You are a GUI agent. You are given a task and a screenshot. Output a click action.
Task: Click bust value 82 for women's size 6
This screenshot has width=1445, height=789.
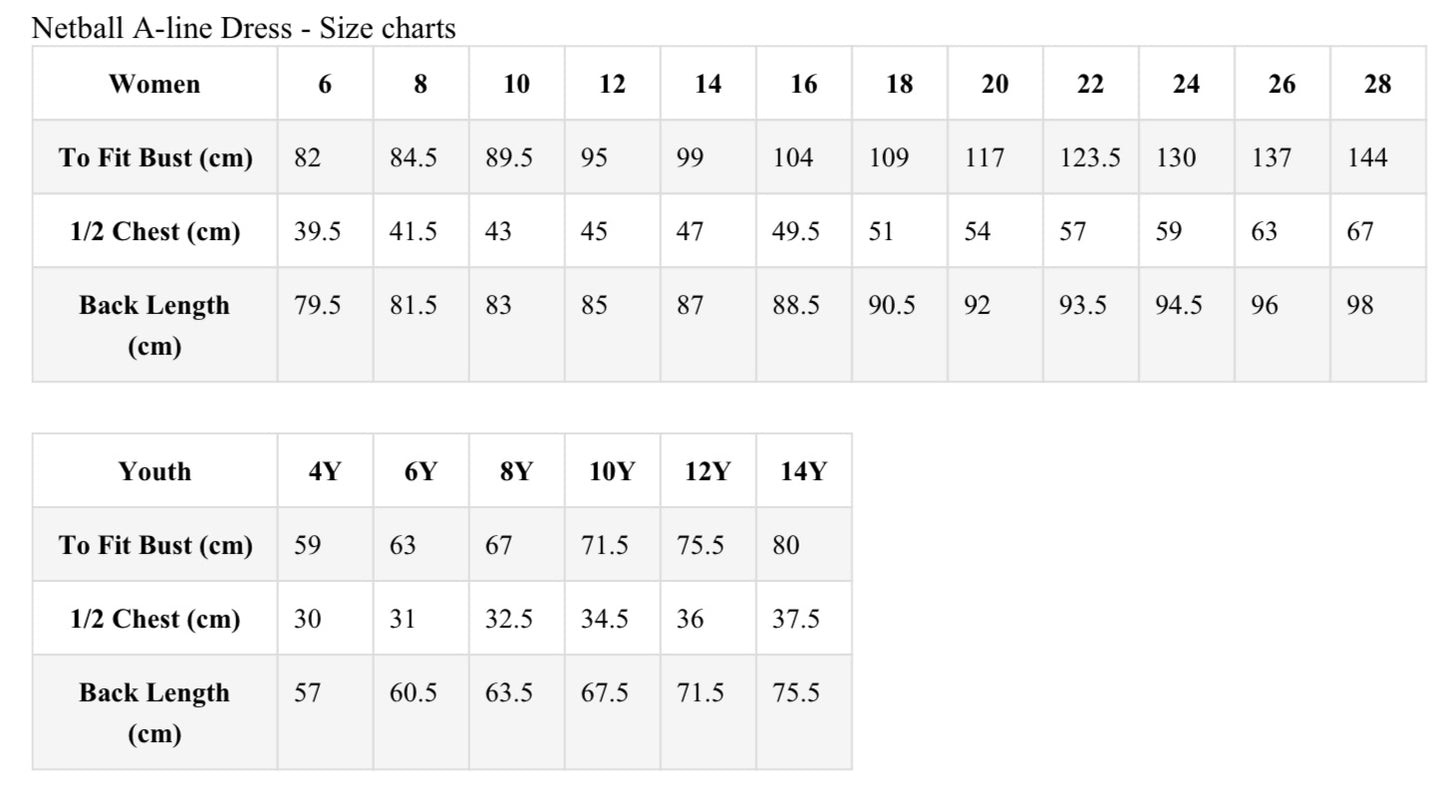point(308,158)
